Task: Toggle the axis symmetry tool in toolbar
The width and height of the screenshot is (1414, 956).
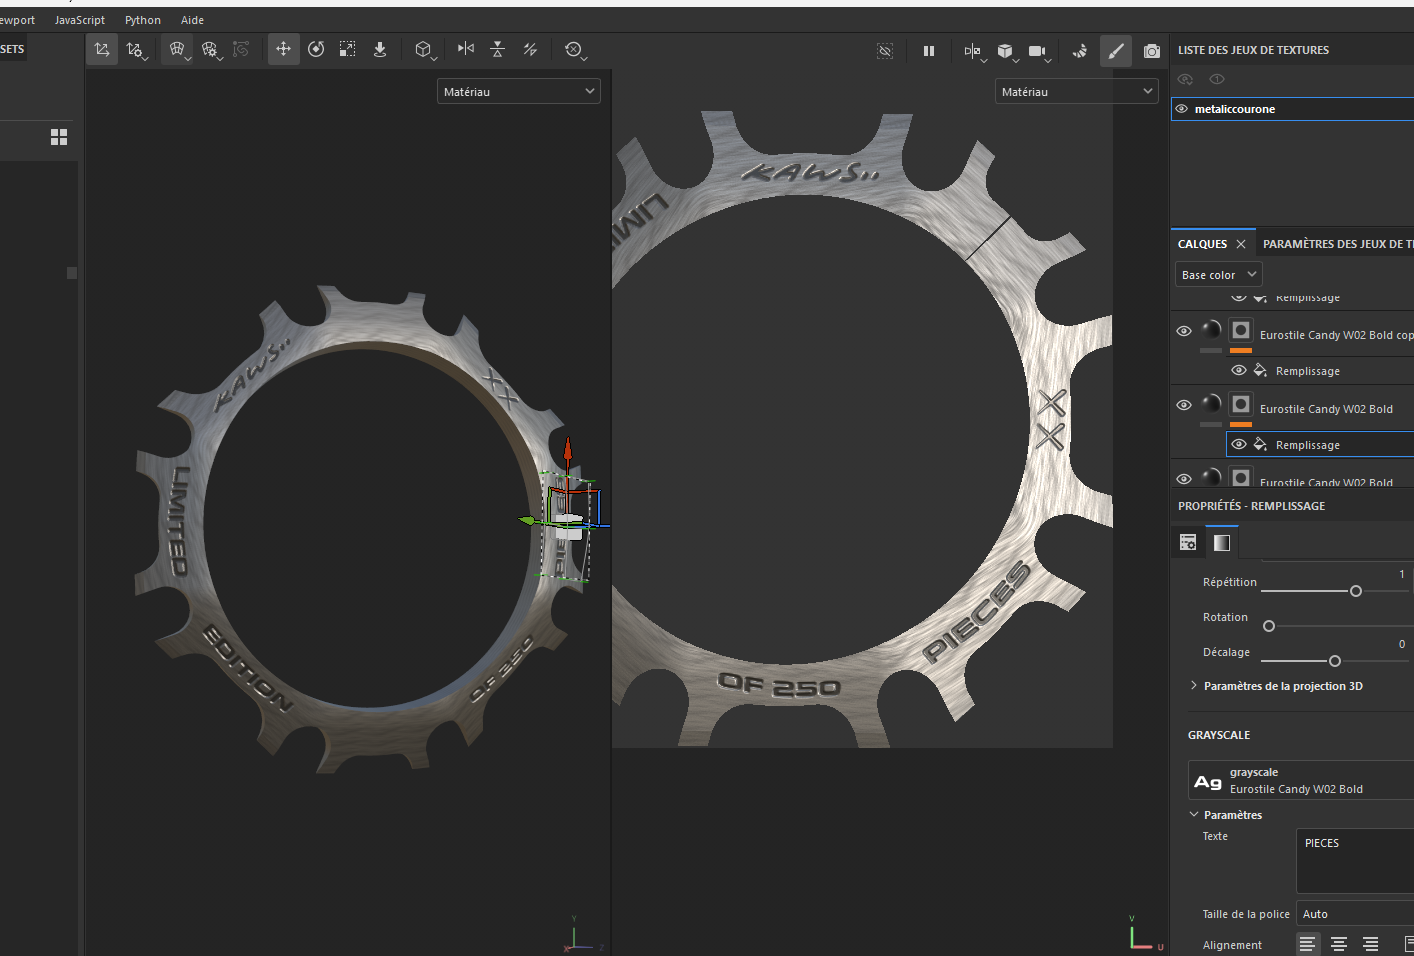Action: (x=102, y=49)
